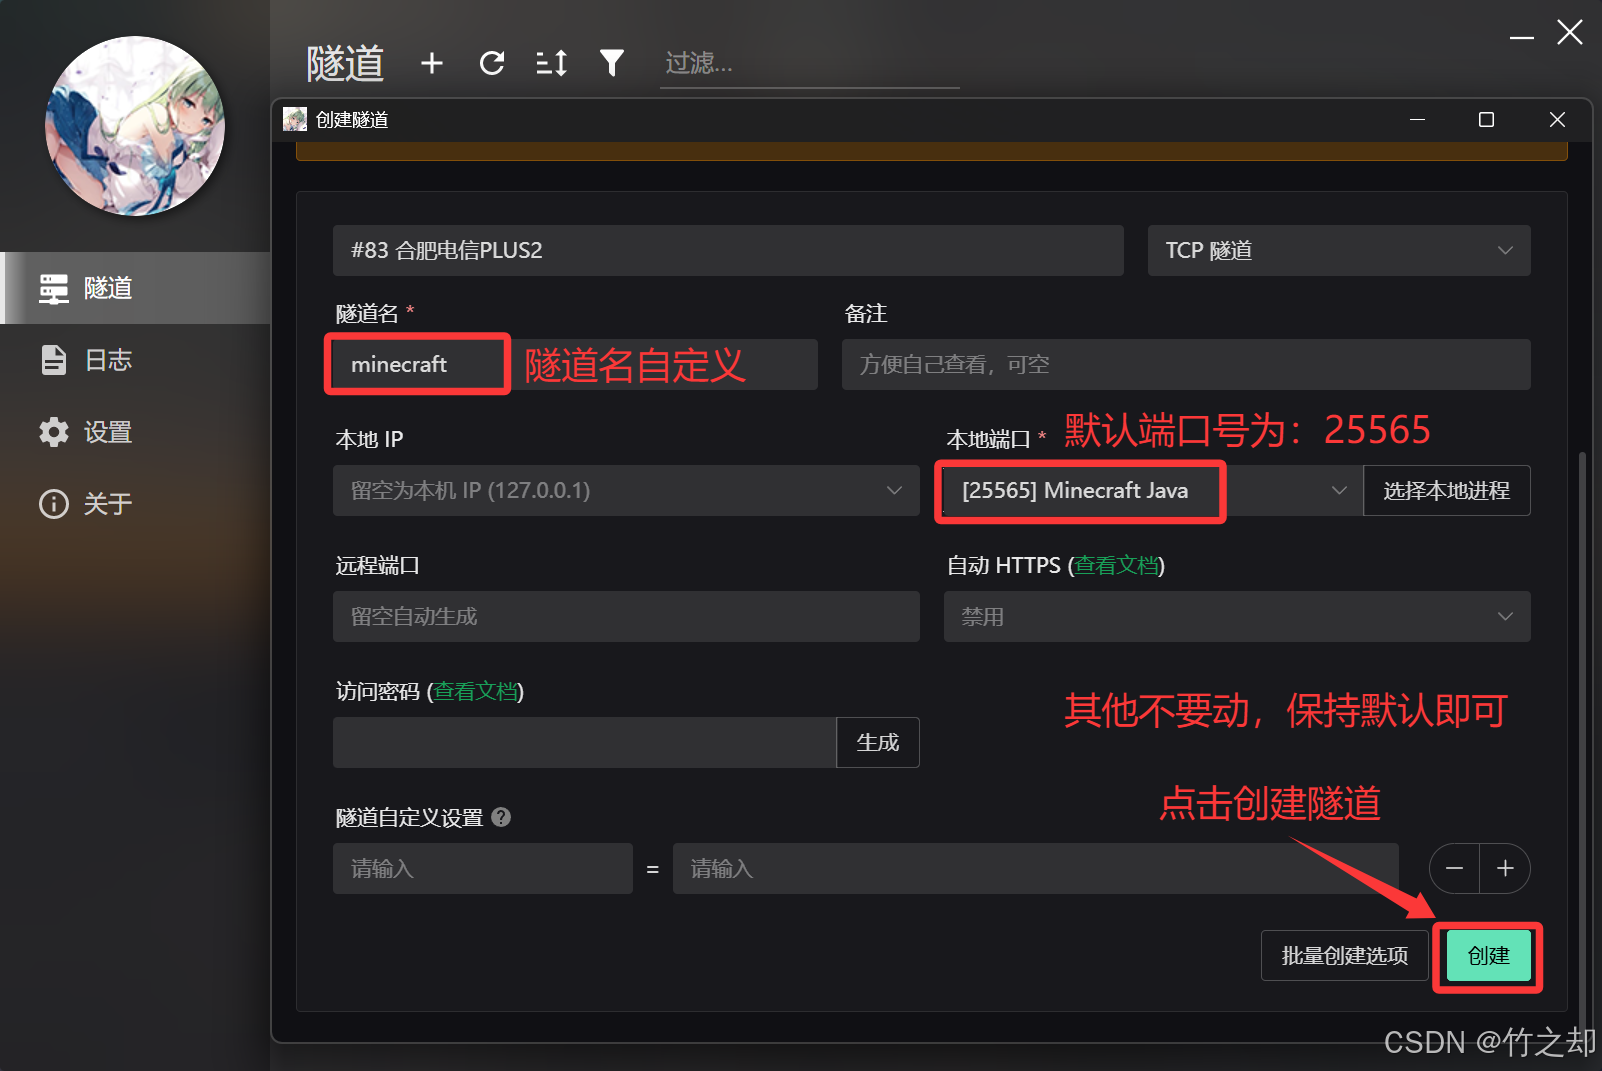The image size is (1602, 1071).
Task: Open the 隧道 sidebar tab
Action: [136, 288]
